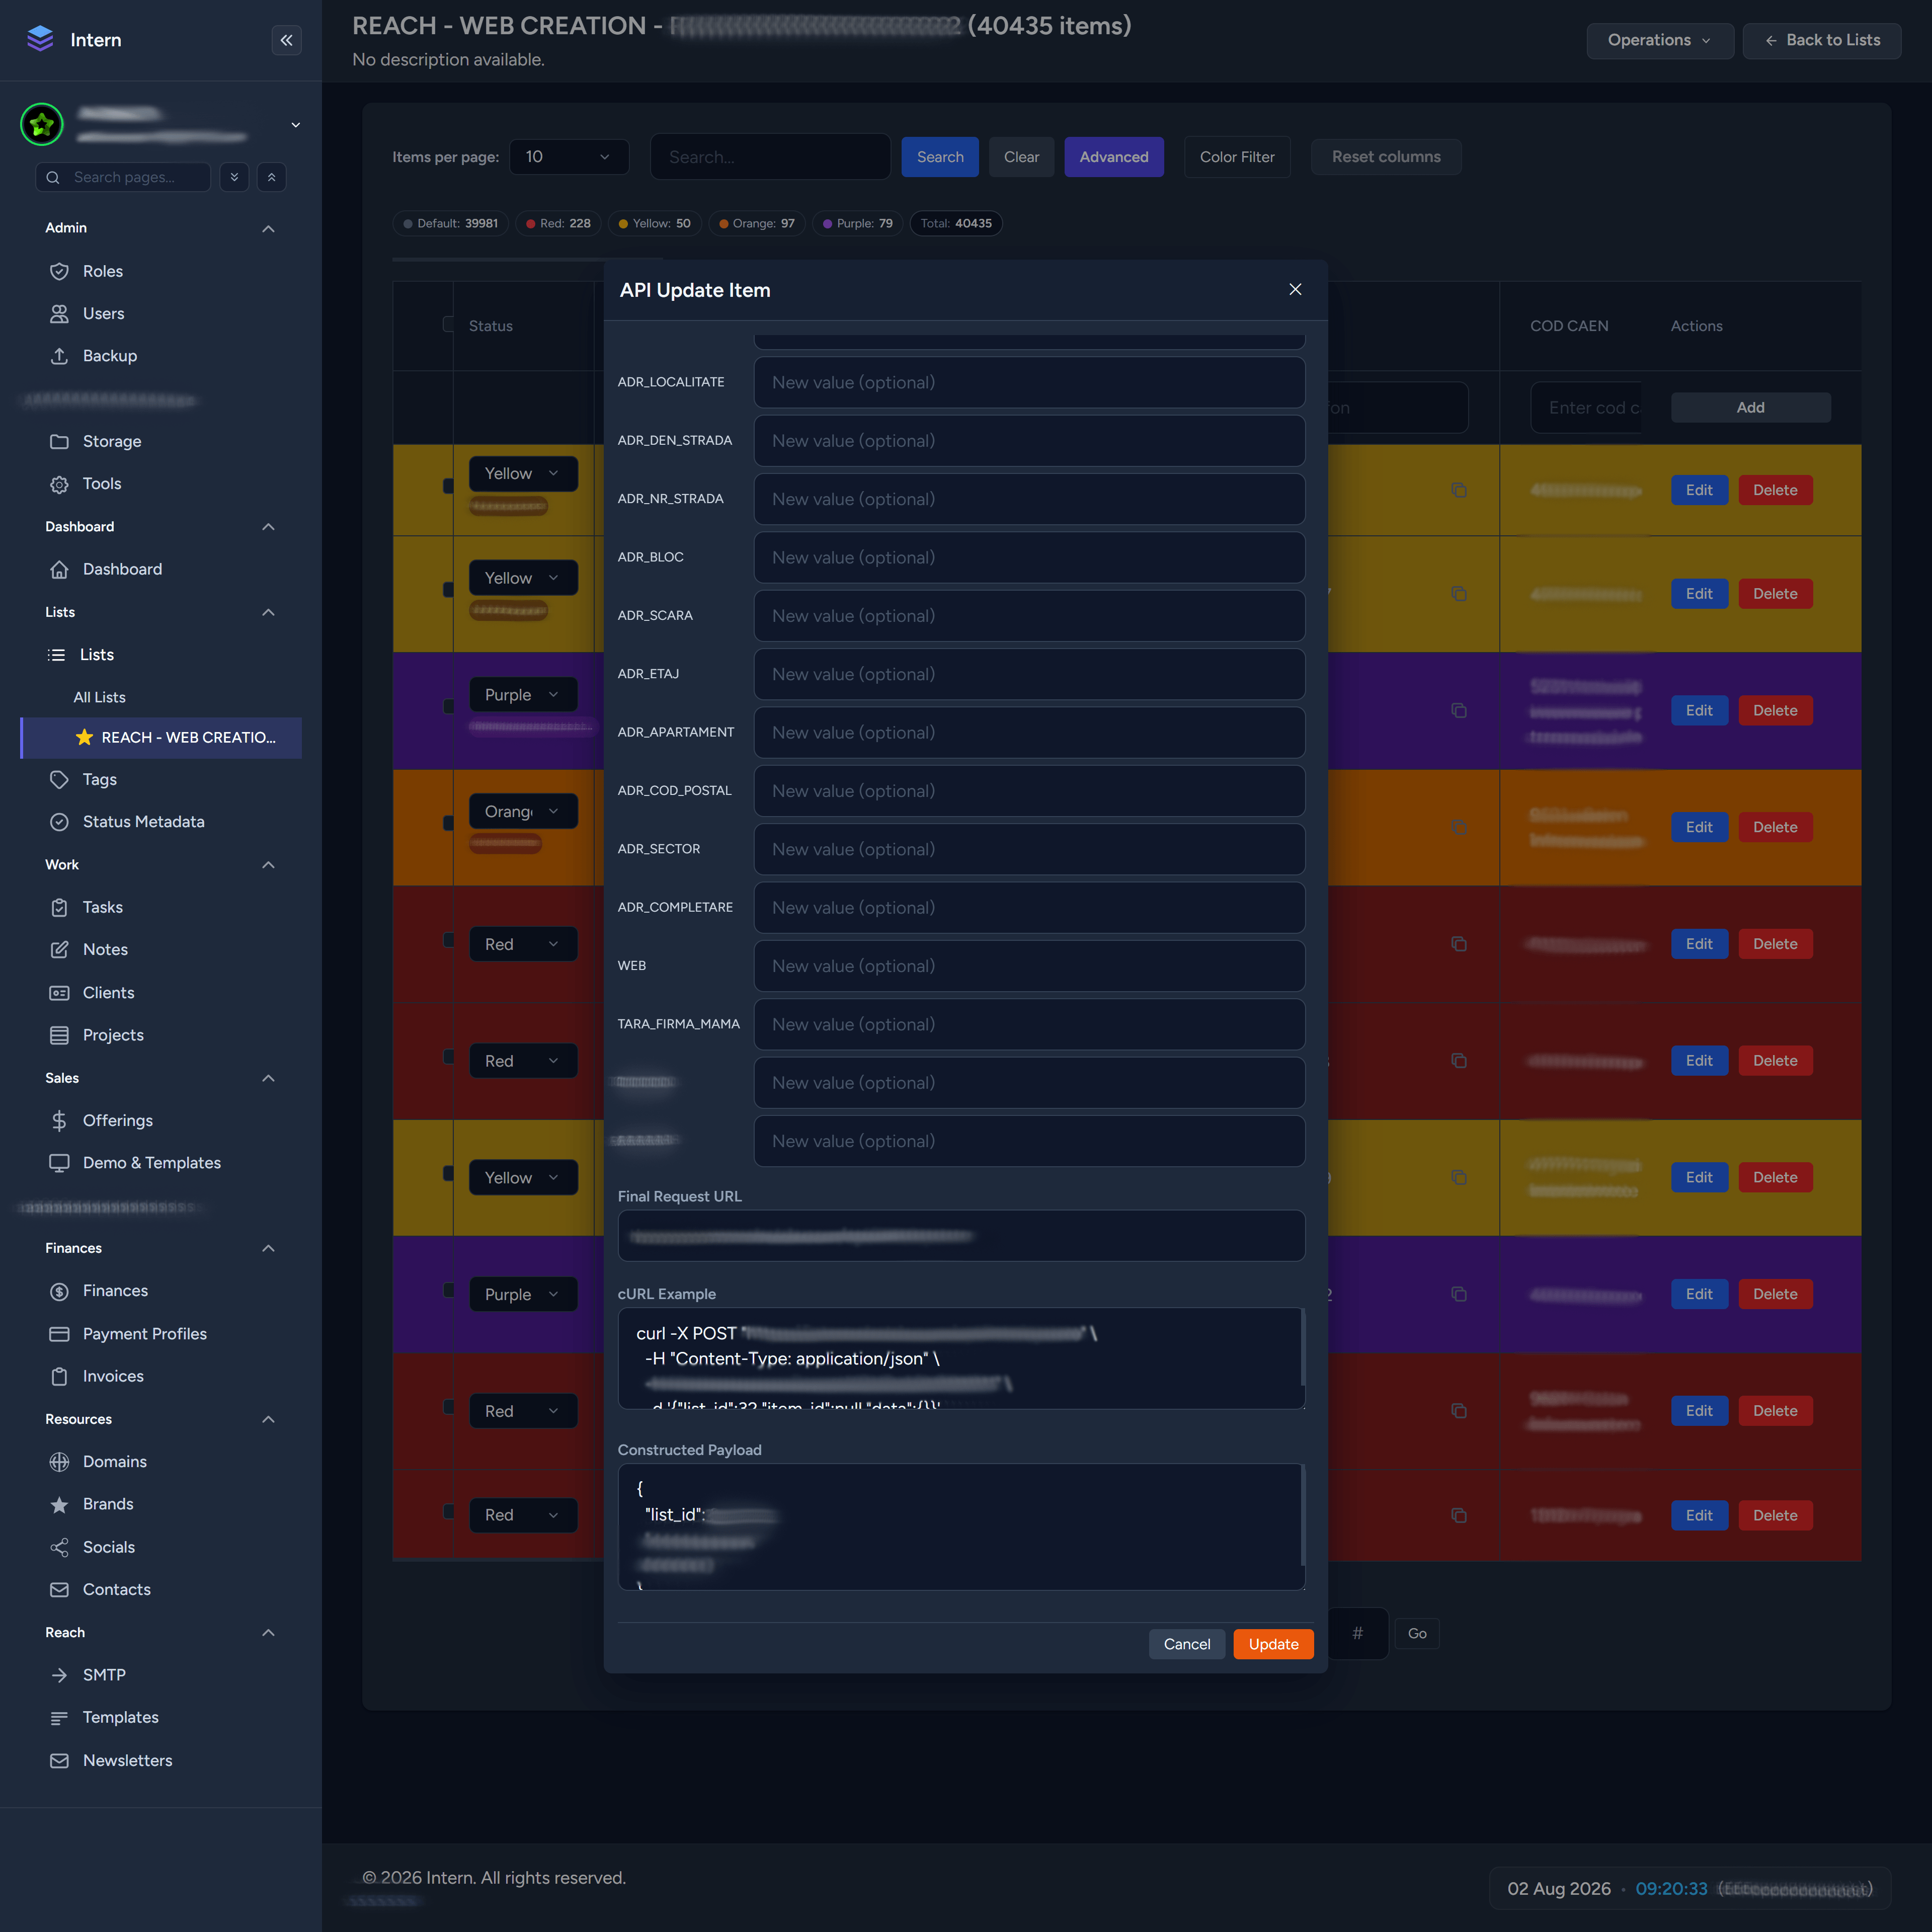Screen dimensions: 1932x1932
Task: Collapse the Admin section
Action: click(x=268, y=228)
